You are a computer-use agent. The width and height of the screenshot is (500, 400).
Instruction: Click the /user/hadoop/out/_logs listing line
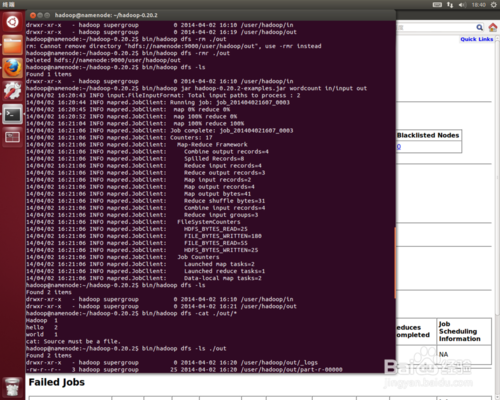(x=172, y=362)
